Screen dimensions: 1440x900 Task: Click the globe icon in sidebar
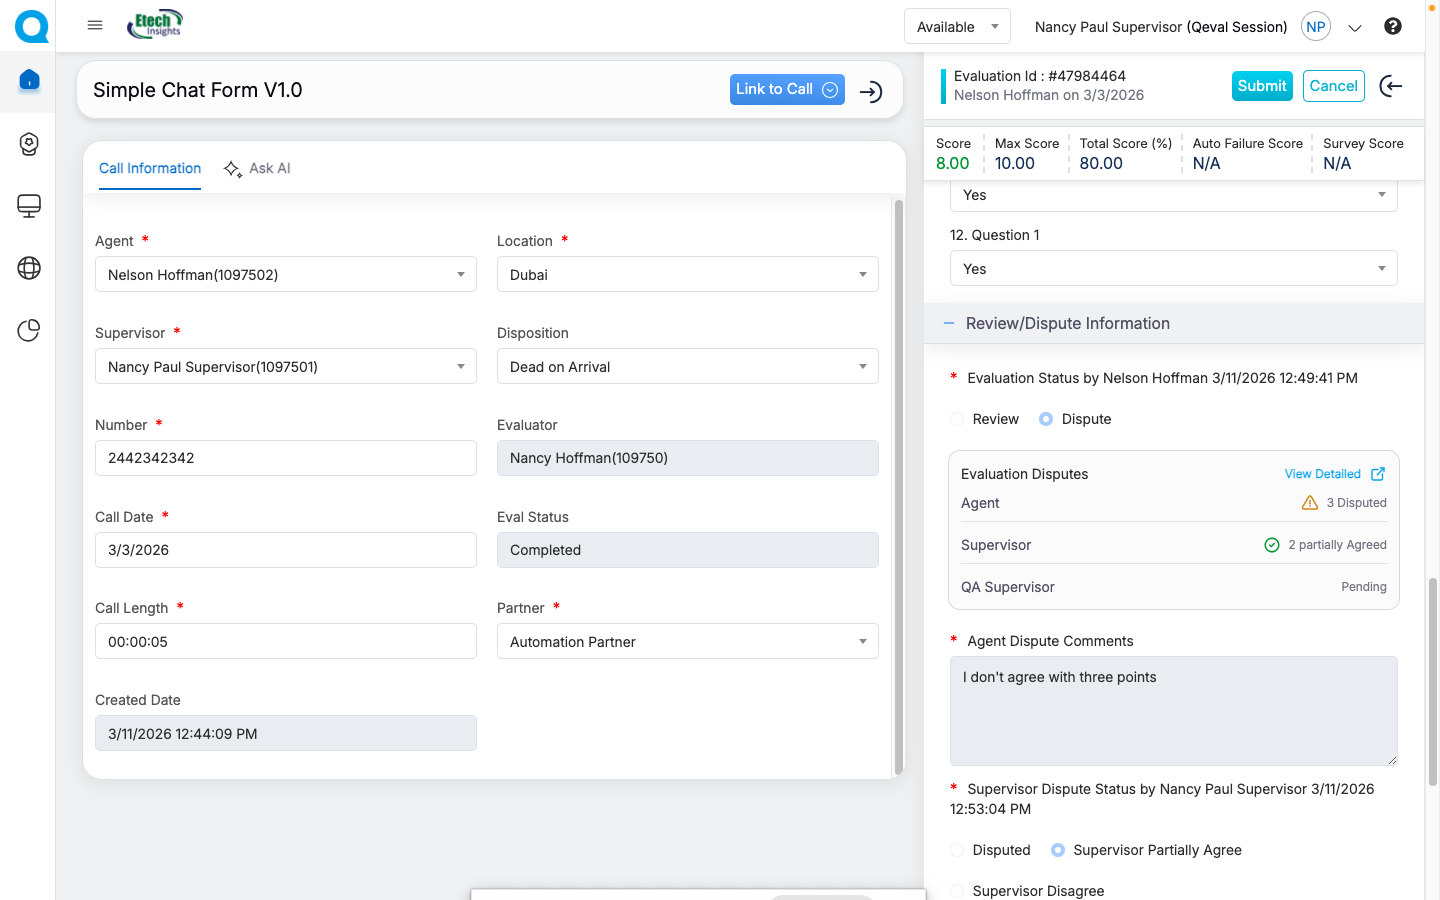point(29,268)
